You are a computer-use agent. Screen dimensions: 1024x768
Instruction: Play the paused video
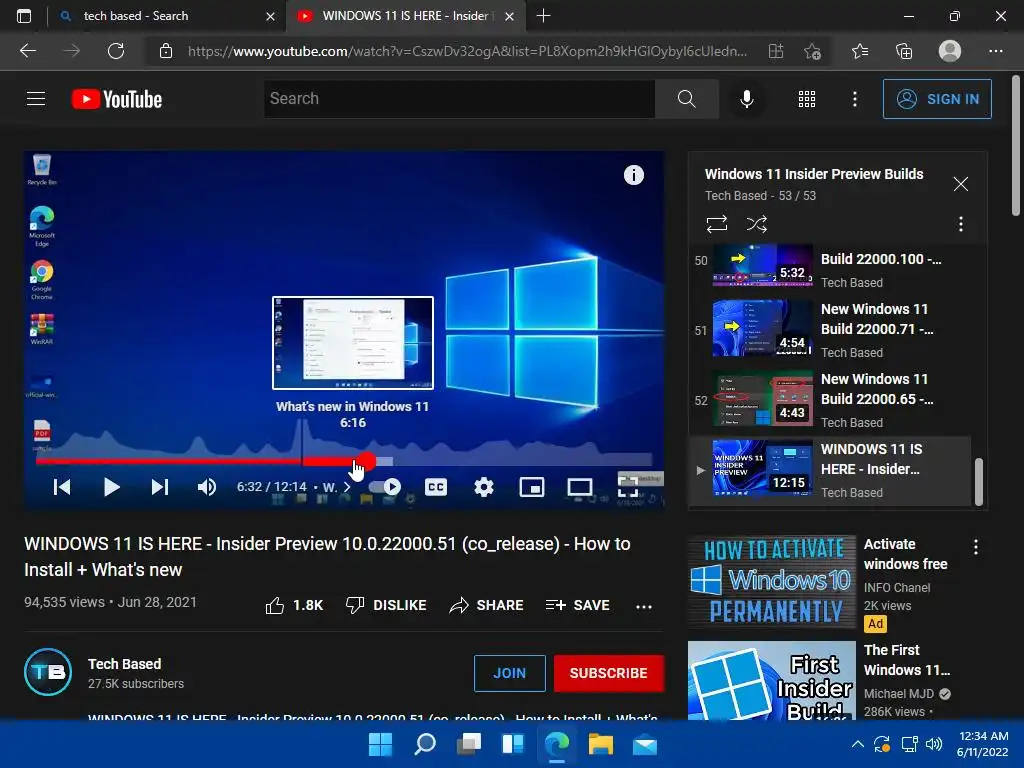pos(112,487)
